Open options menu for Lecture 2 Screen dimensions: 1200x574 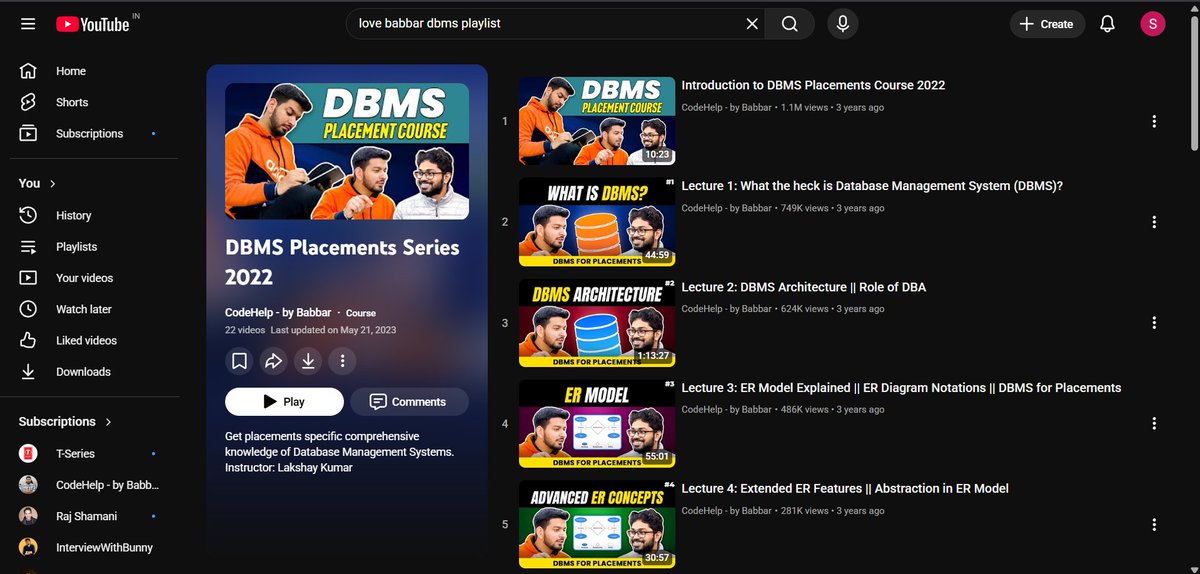click(1154, 323)
